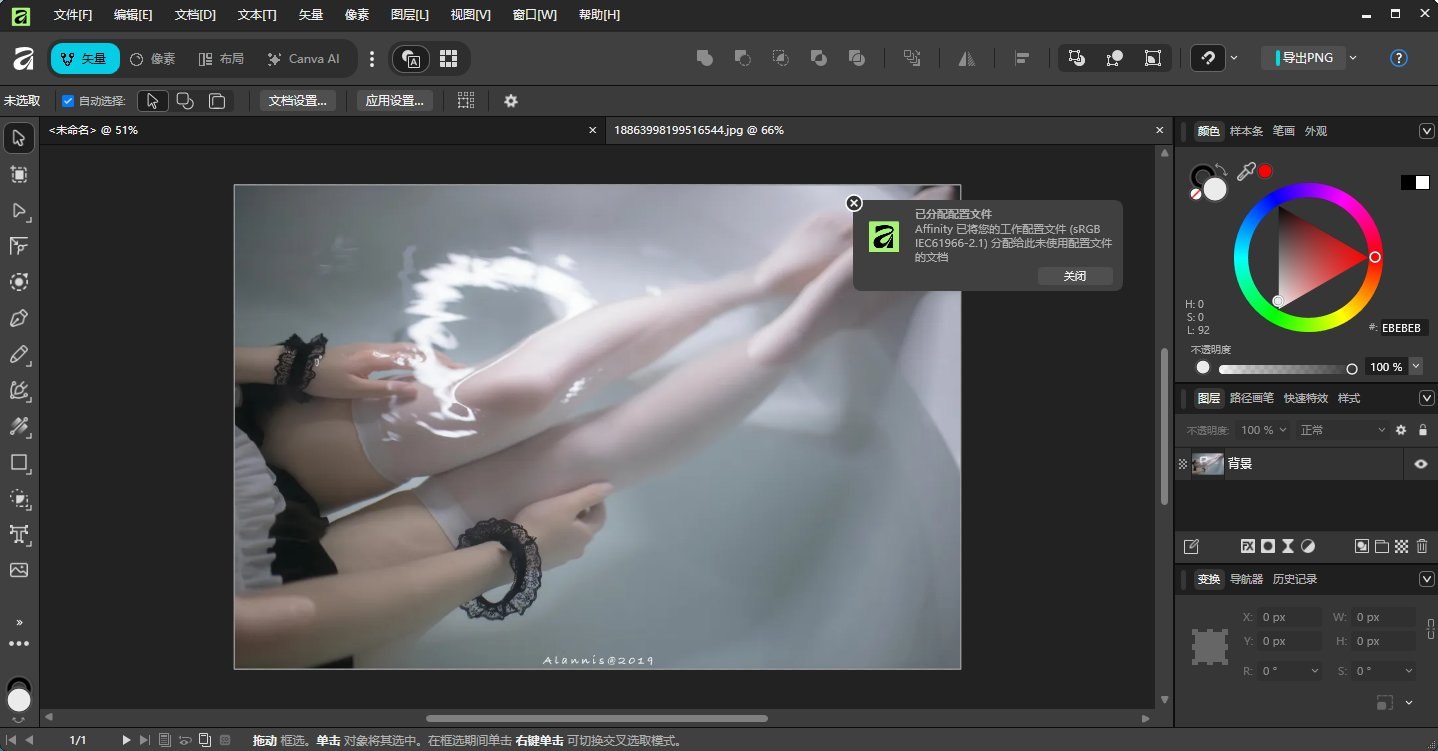This screenshot has height=751, width=1438.
Task: Open the Canva AI studio
Action: [304, 59]
